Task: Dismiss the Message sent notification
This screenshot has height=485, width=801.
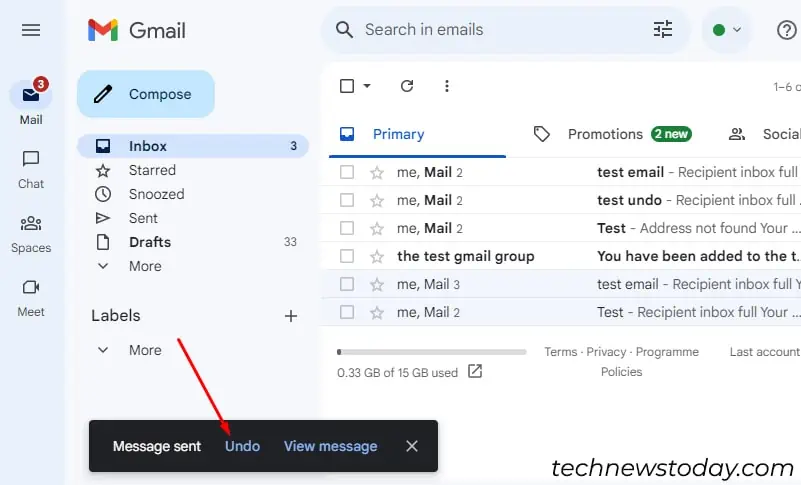Action: pos(412,446)
